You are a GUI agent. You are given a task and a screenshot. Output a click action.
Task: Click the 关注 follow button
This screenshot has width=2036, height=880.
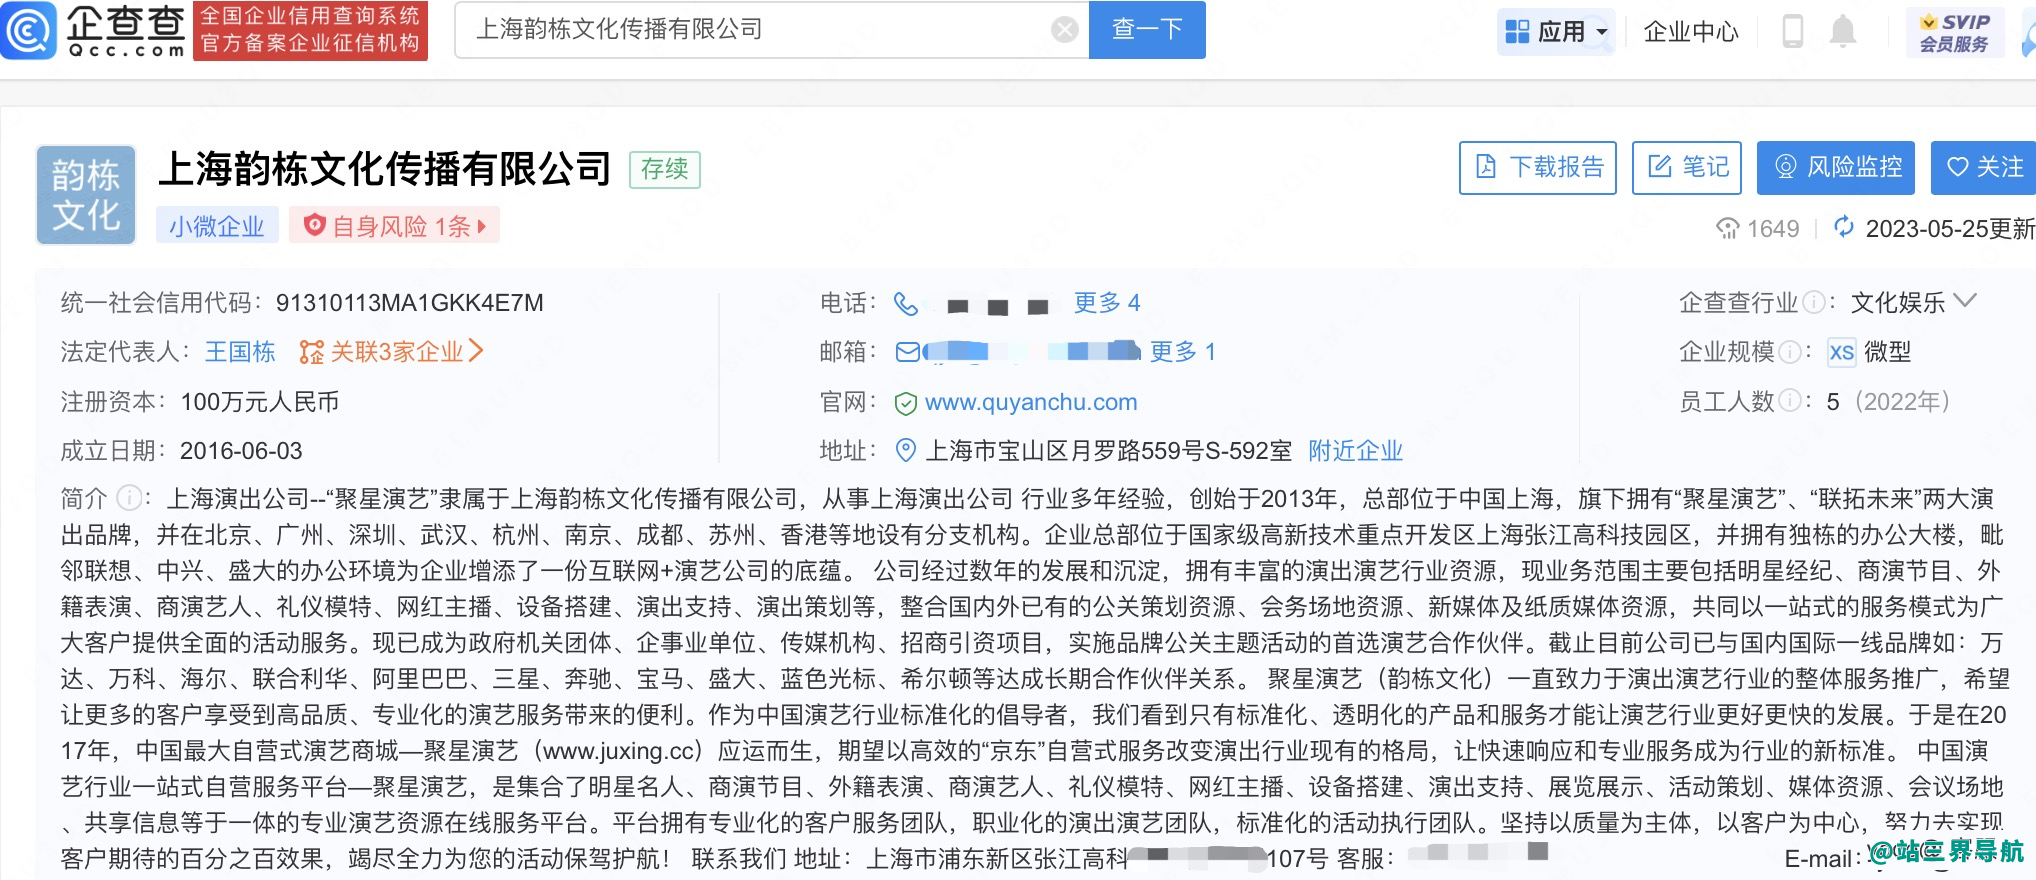(1984, 167)
